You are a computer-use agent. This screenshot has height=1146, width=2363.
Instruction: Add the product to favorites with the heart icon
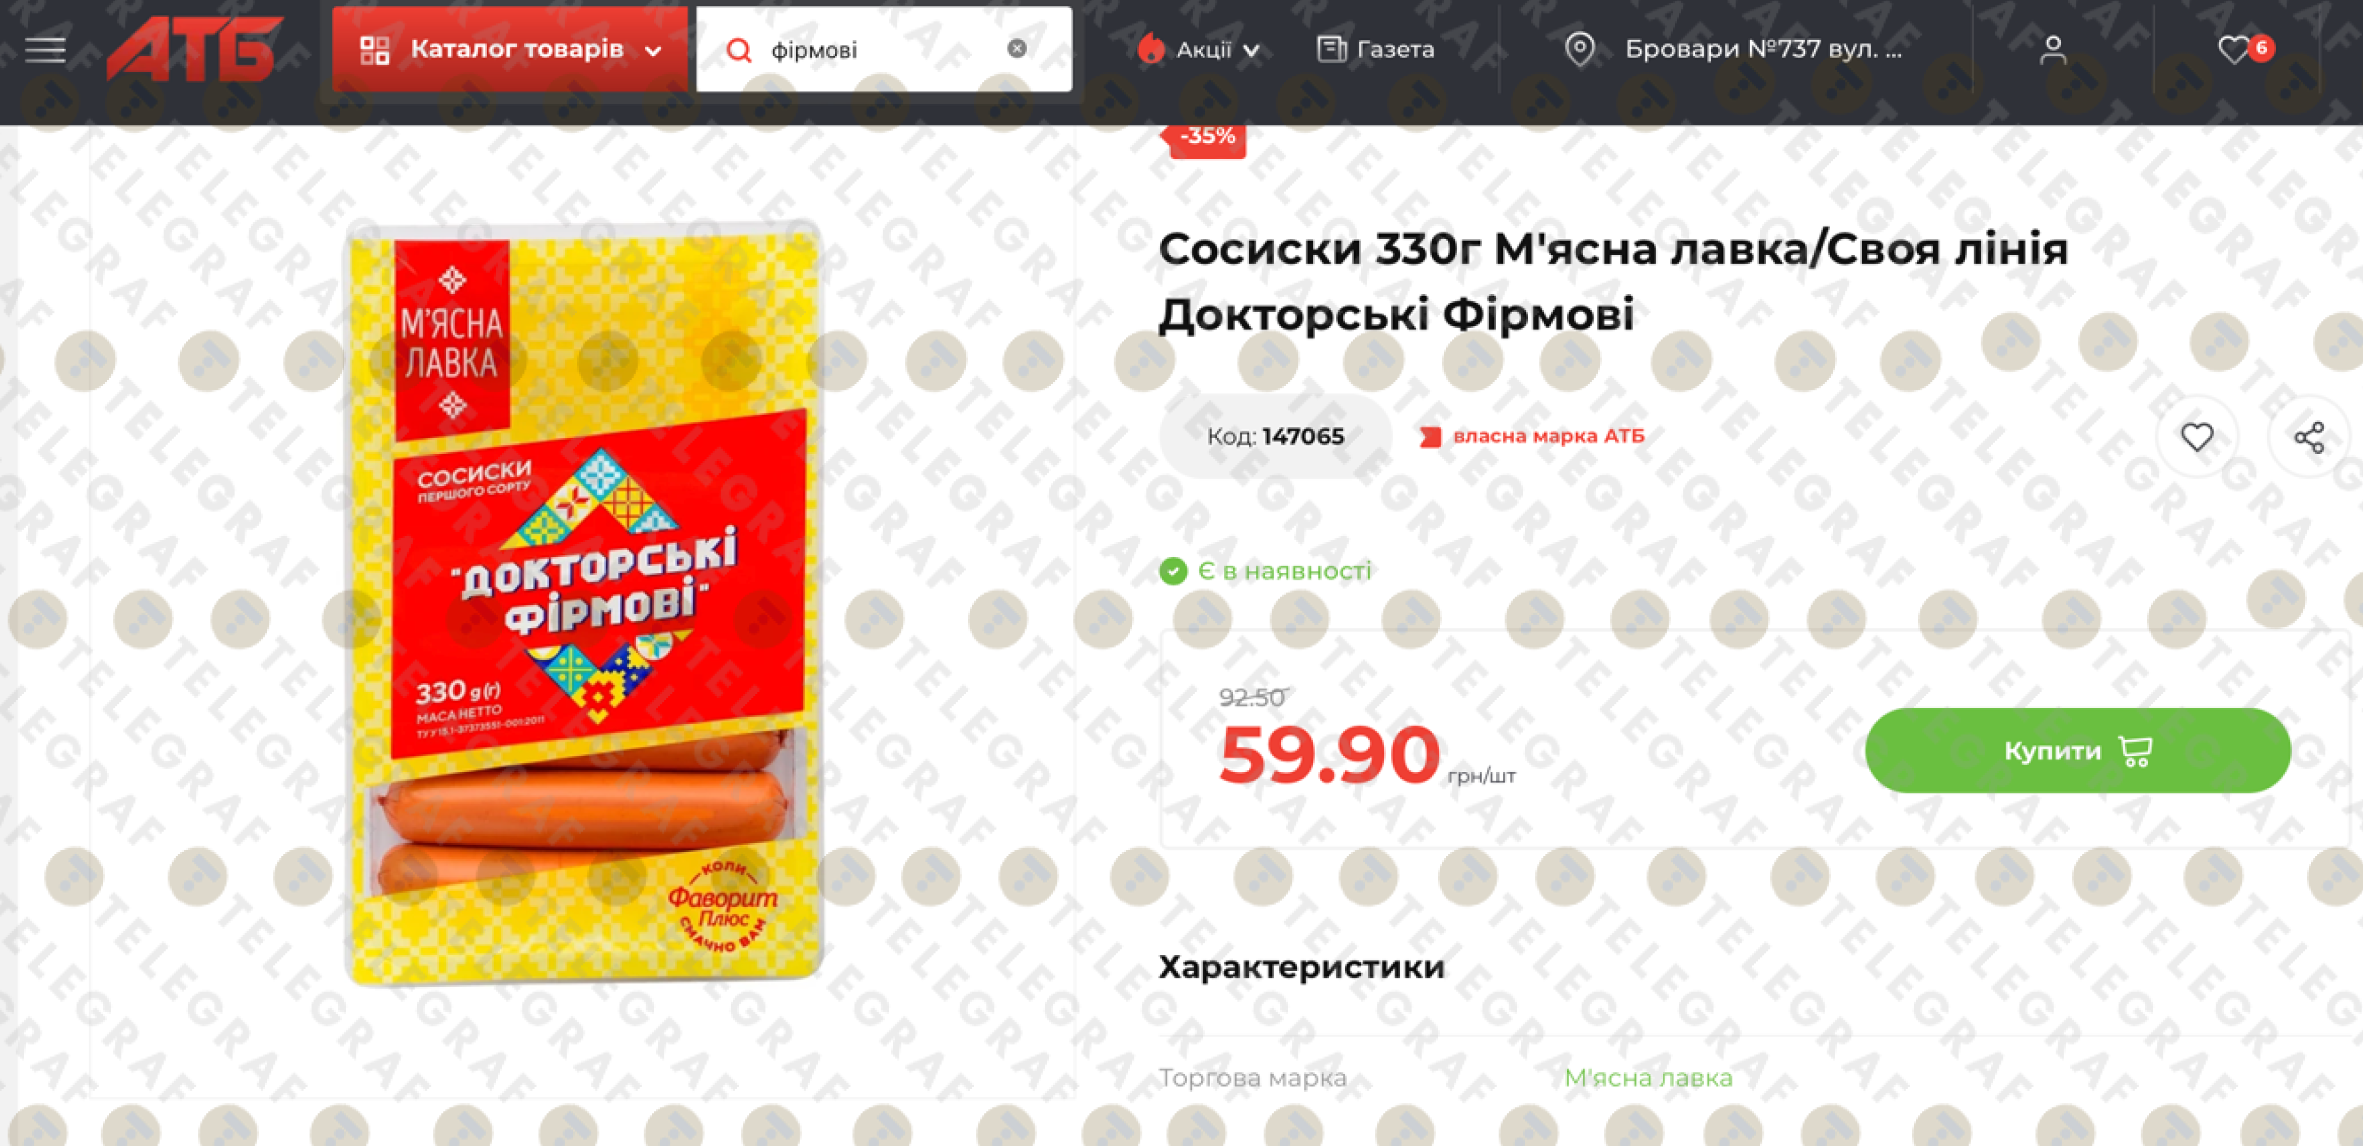point(2197,436)
